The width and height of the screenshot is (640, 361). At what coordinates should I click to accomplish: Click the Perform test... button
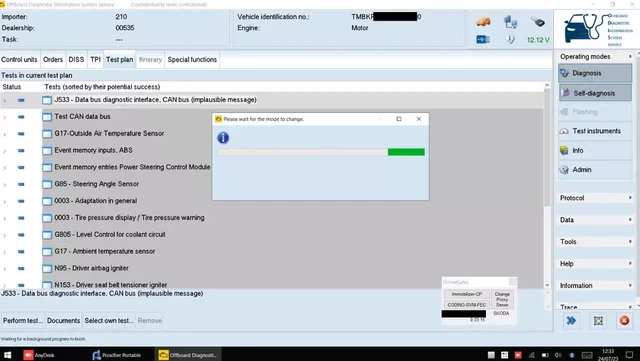(x=23, y=321)
